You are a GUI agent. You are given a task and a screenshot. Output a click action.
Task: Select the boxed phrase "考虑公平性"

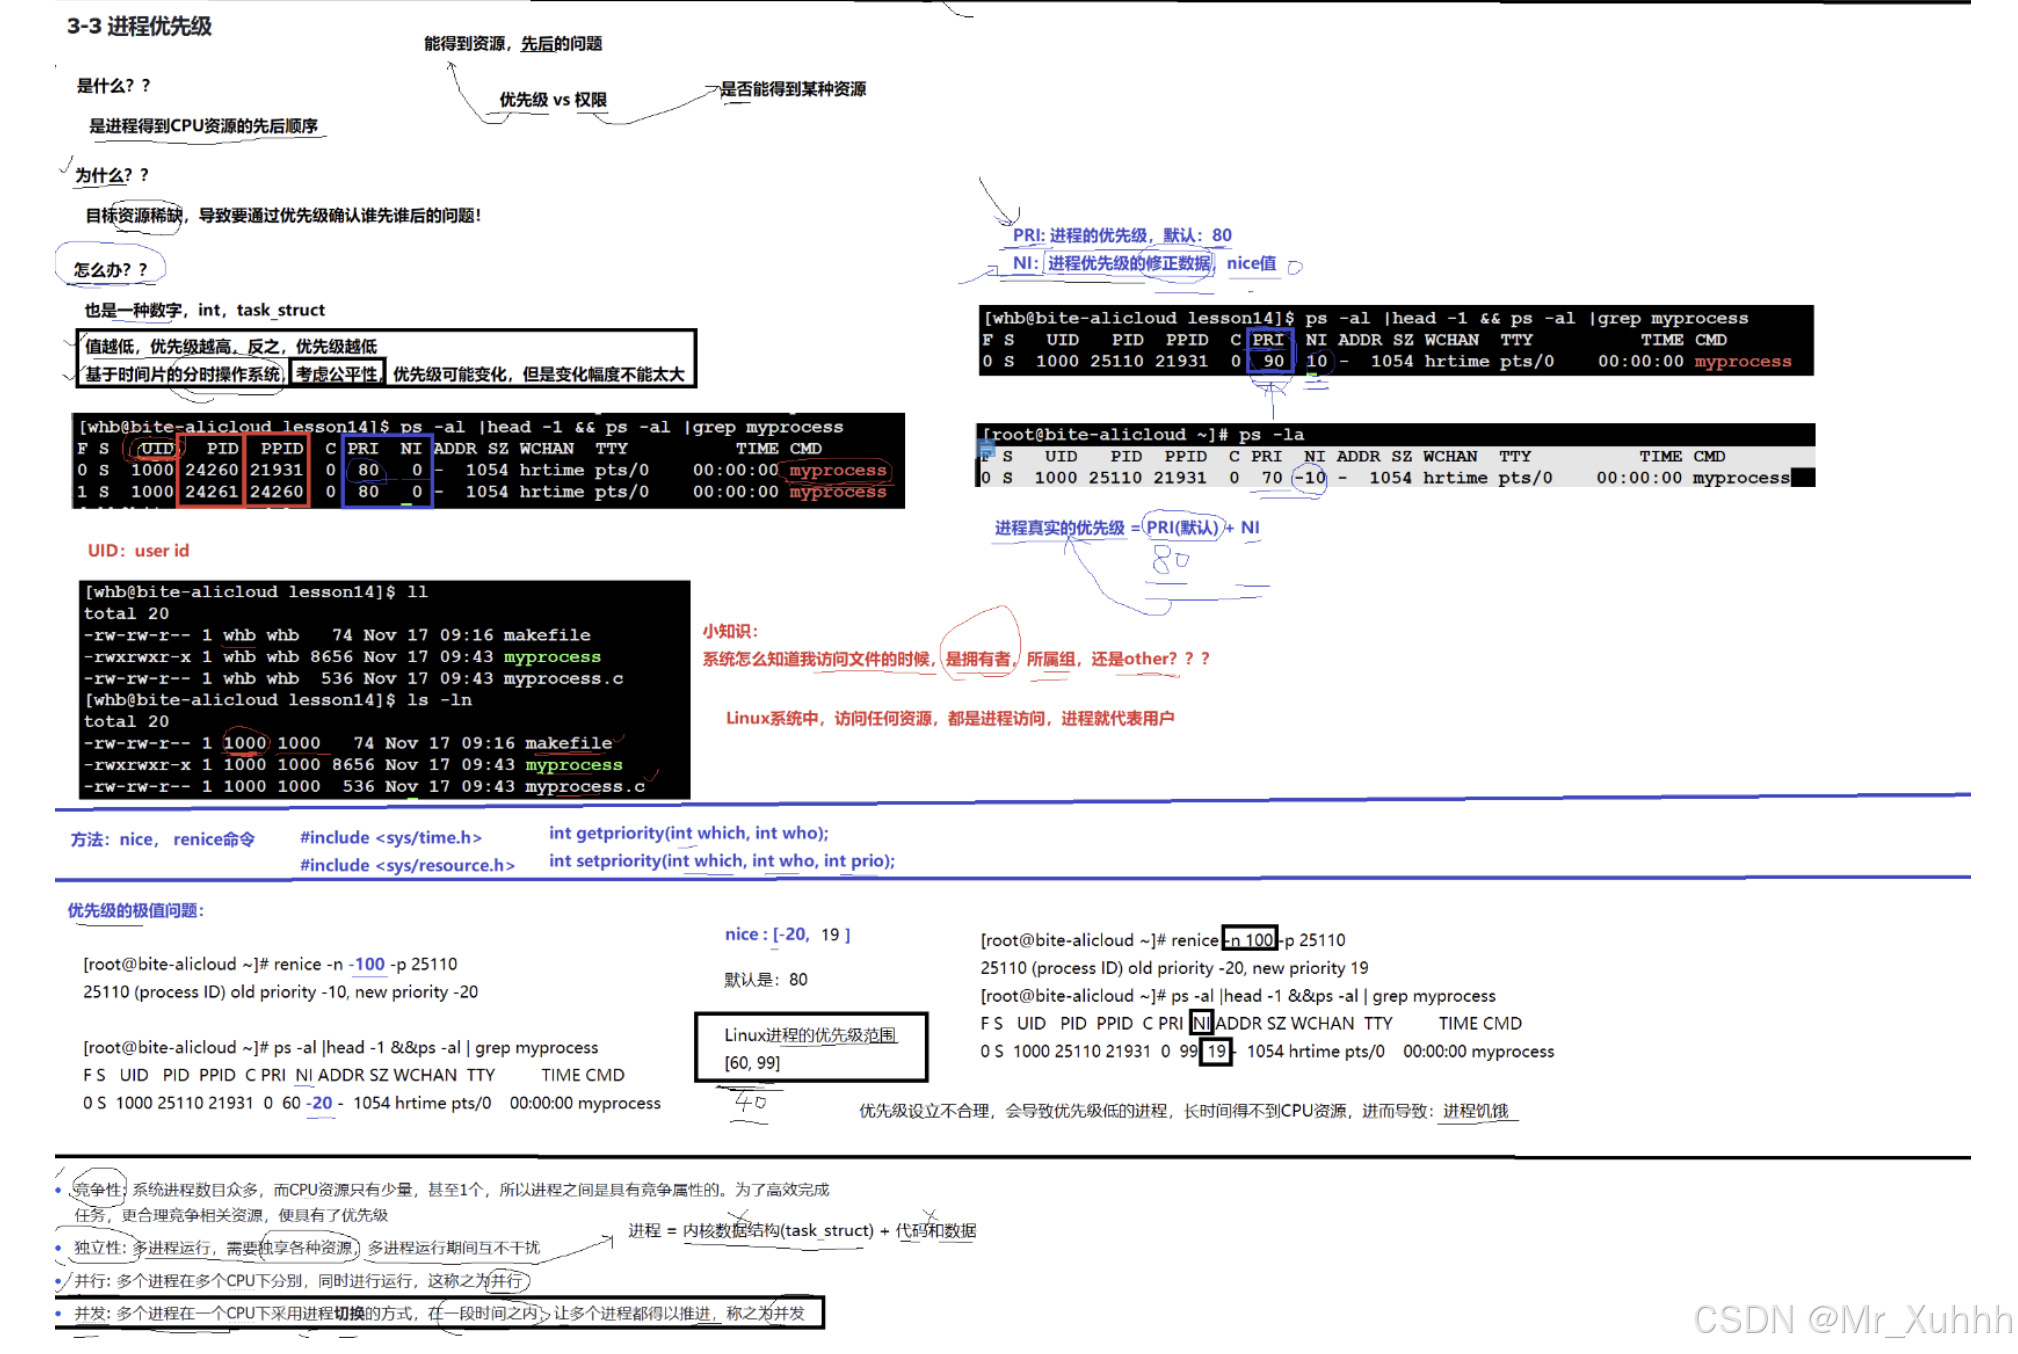338,374
